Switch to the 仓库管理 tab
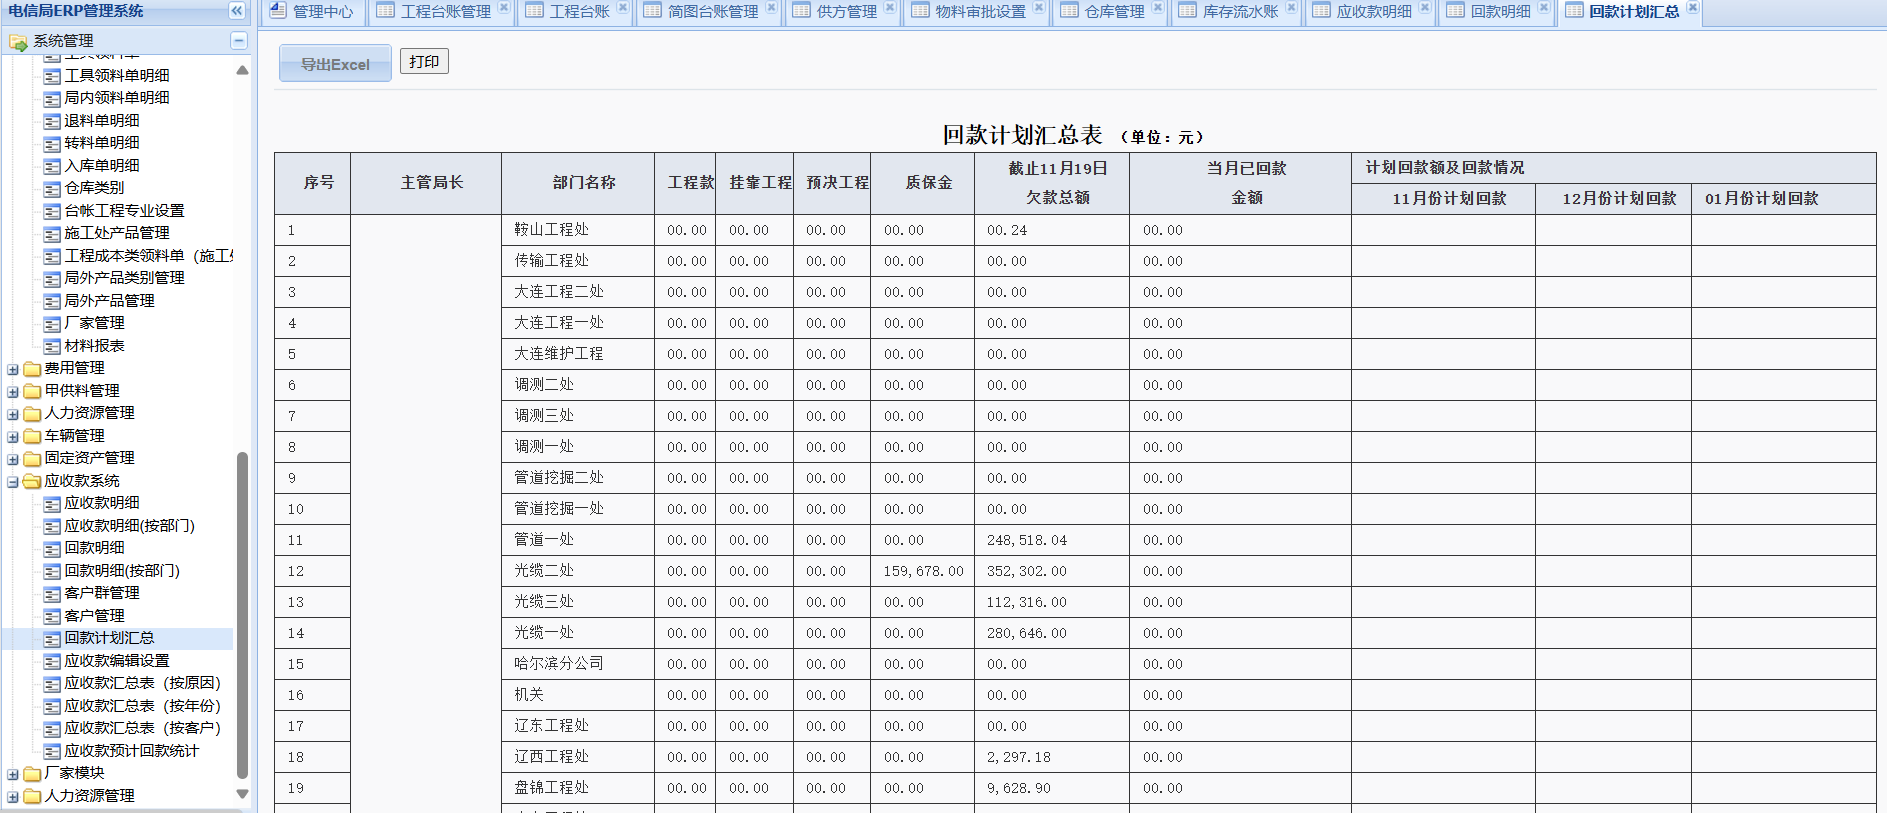The height and width of the screenshot is (813, 1887). pyautogui.click(x=1114, y=12)
